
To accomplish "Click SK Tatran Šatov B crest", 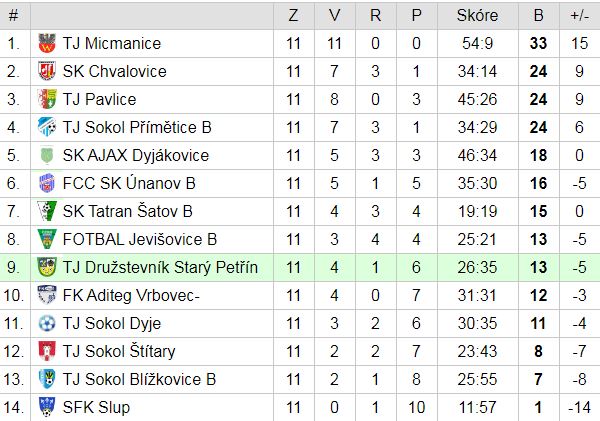I will point(47,211).
